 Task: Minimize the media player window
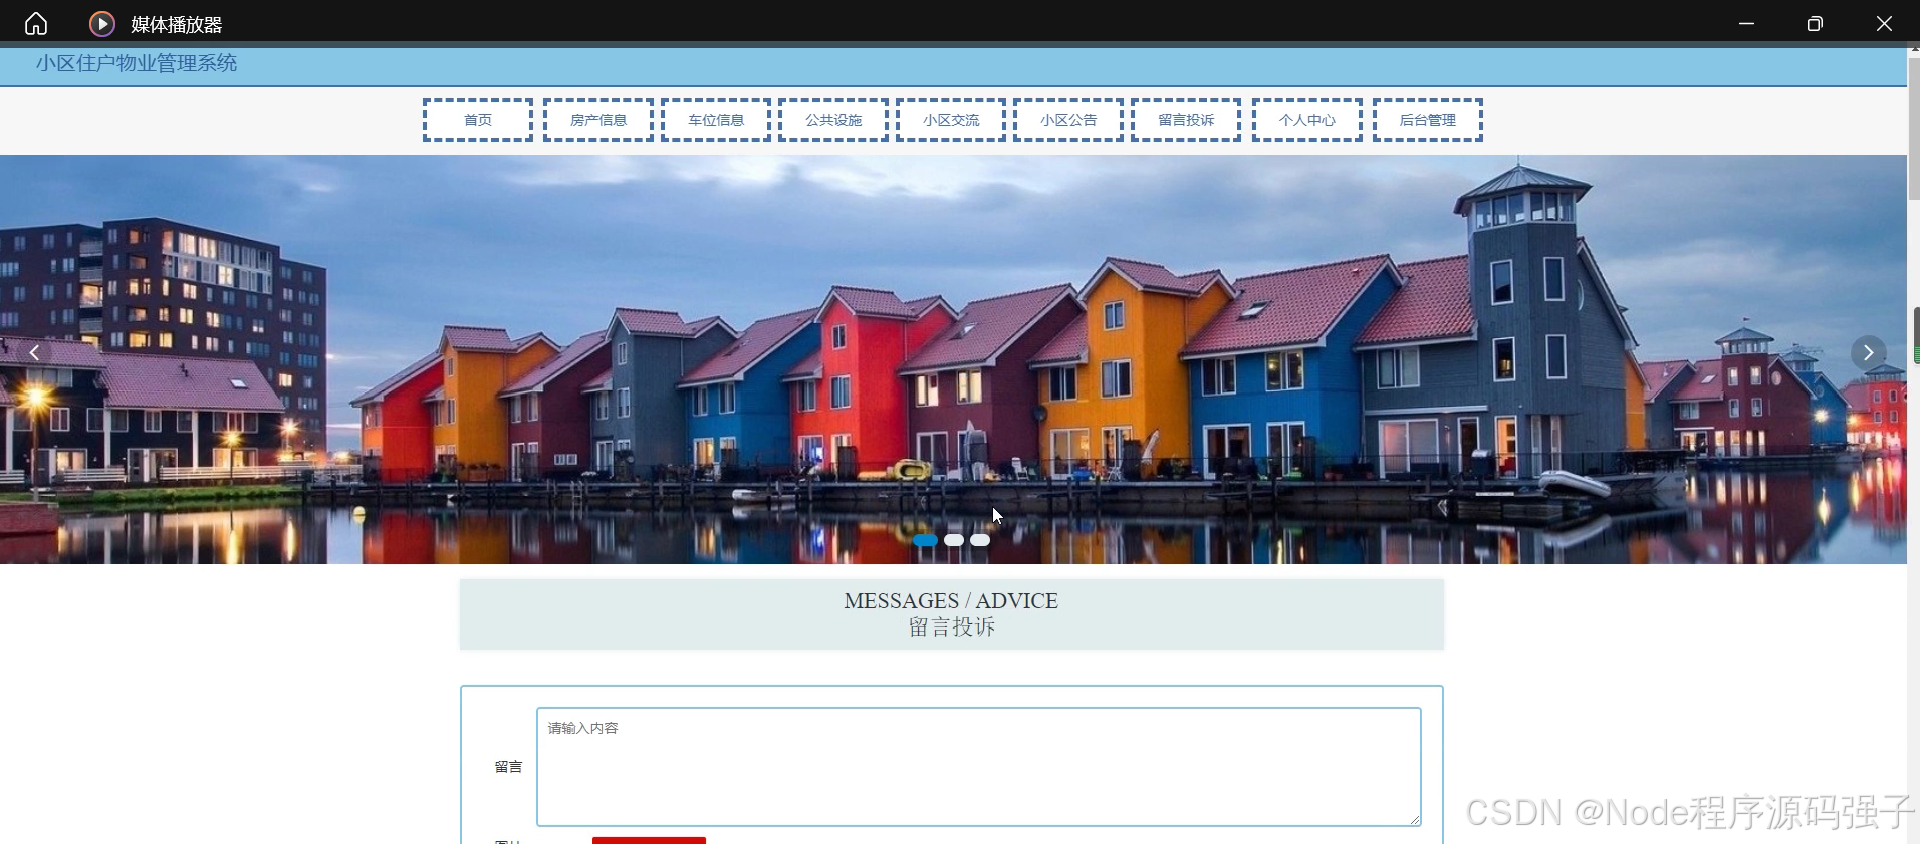[1746, 23]
